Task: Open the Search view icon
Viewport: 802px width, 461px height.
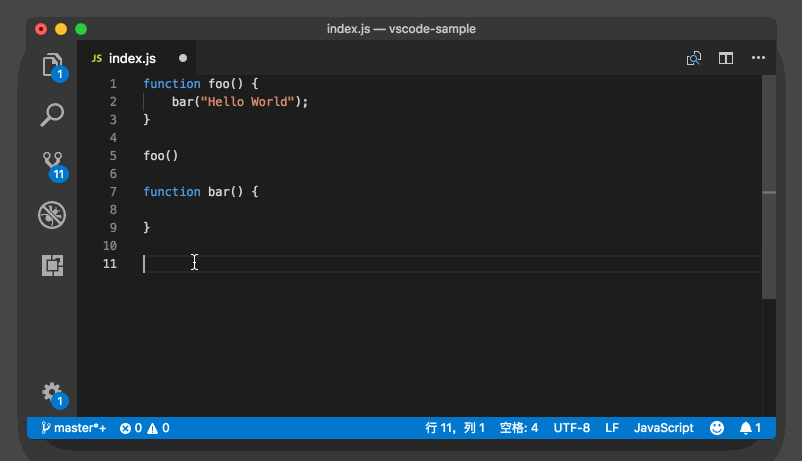Action: click(x=52, y=115)
